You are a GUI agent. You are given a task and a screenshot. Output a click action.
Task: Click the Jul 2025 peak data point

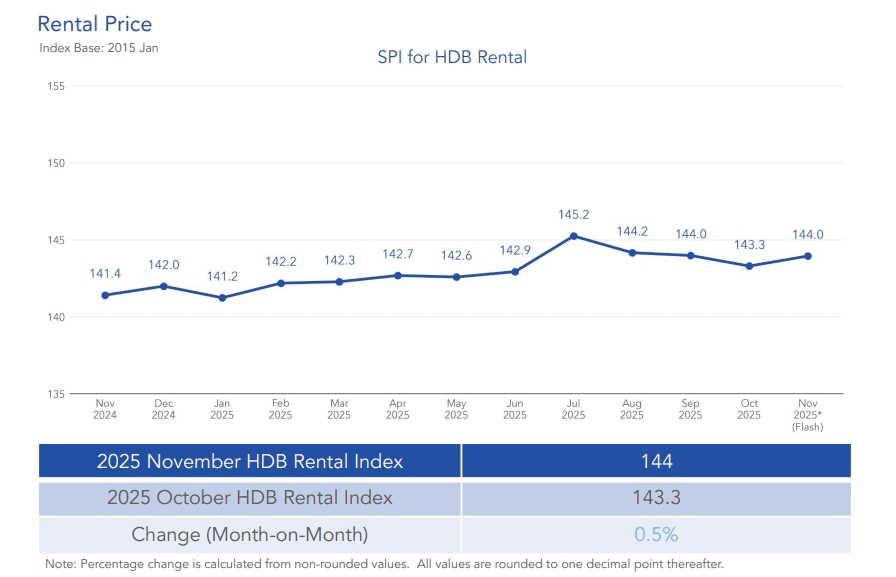click(573, 236)
